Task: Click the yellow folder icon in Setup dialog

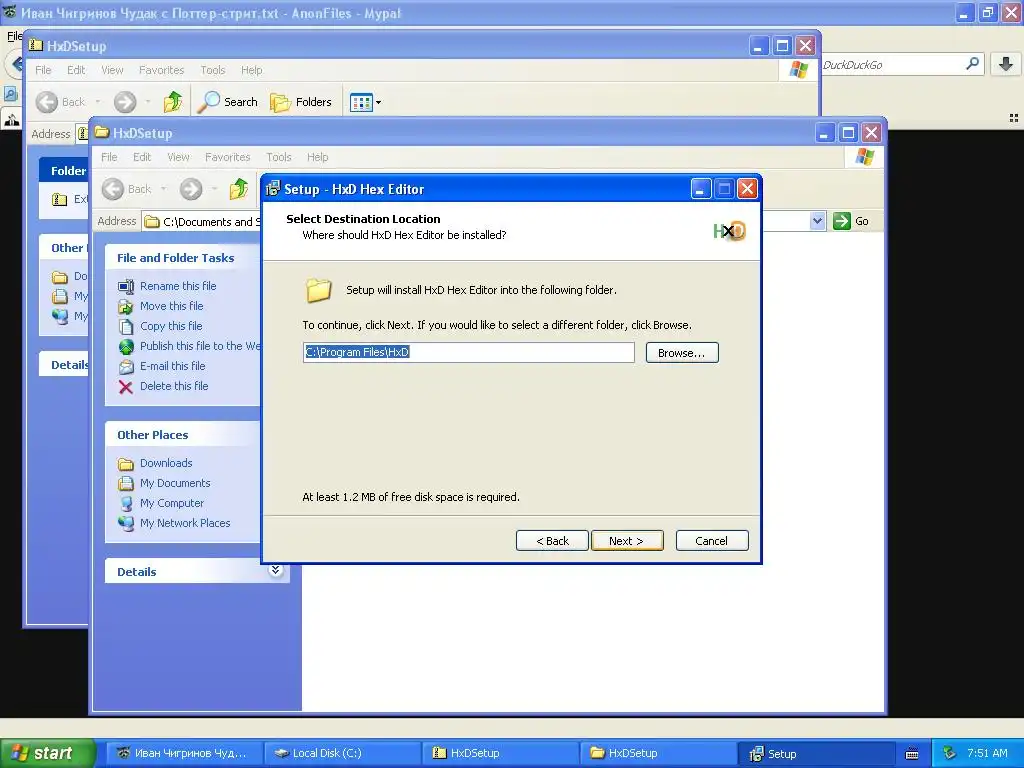Action: tap(319, 290)
